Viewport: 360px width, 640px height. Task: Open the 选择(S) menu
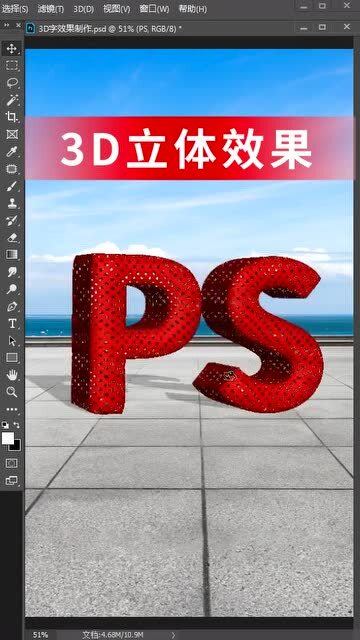[15, 9]
